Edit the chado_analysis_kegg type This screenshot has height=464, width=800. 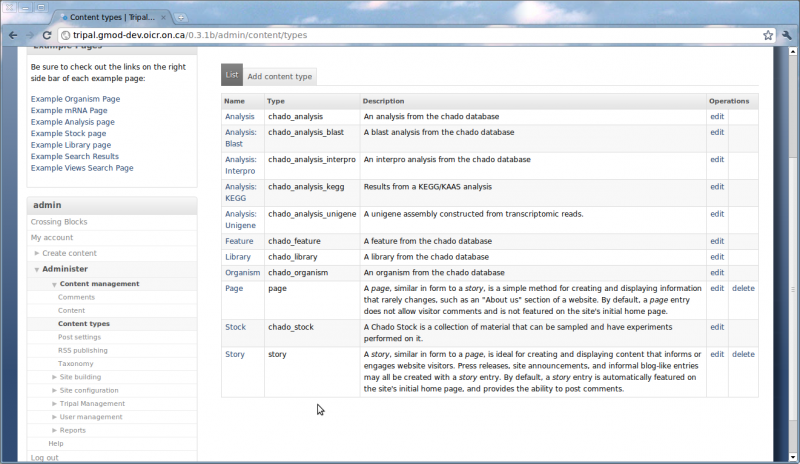point(717,187)
